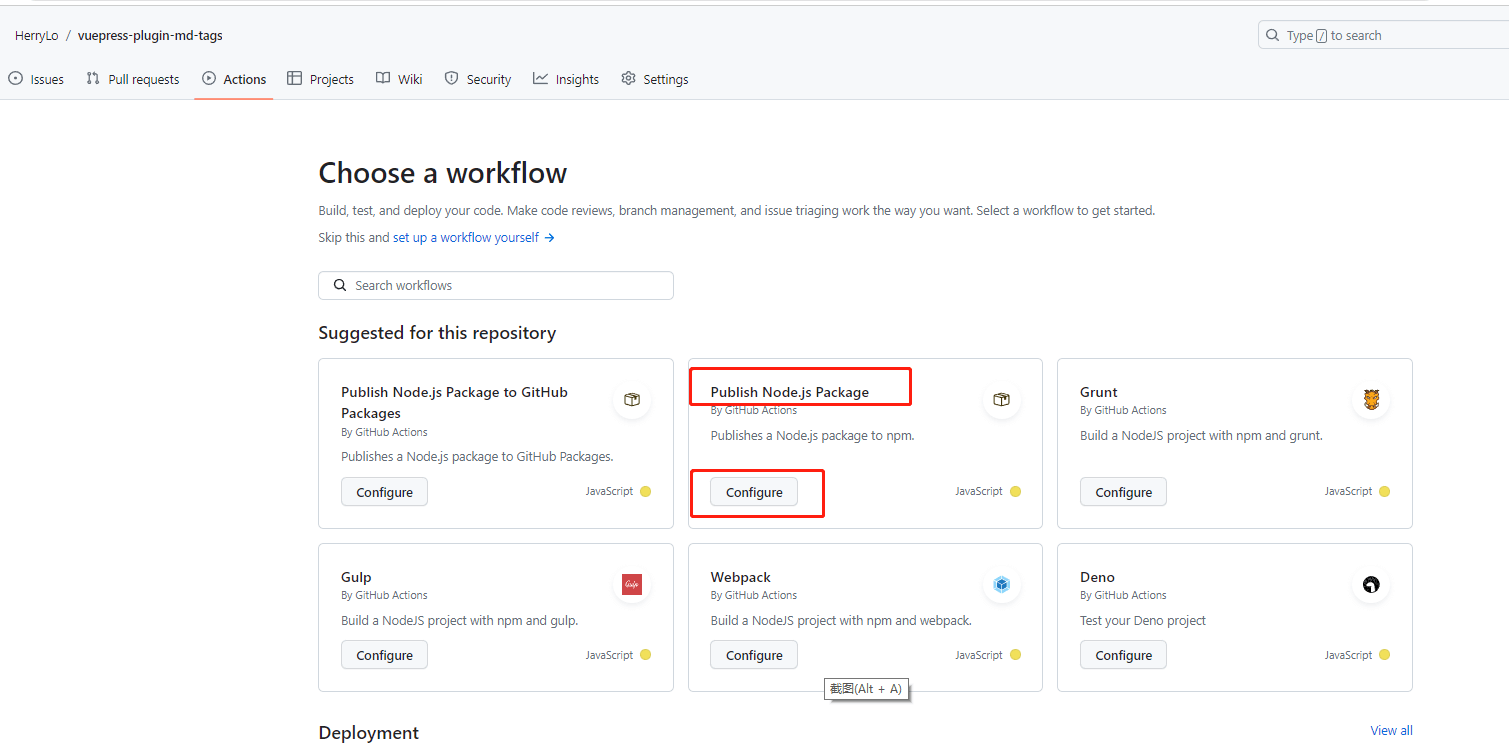Image resolution: width=1509 pixels, height=751 pixels.
Task: Open the Insights tab
Action: tap(566, 79)
